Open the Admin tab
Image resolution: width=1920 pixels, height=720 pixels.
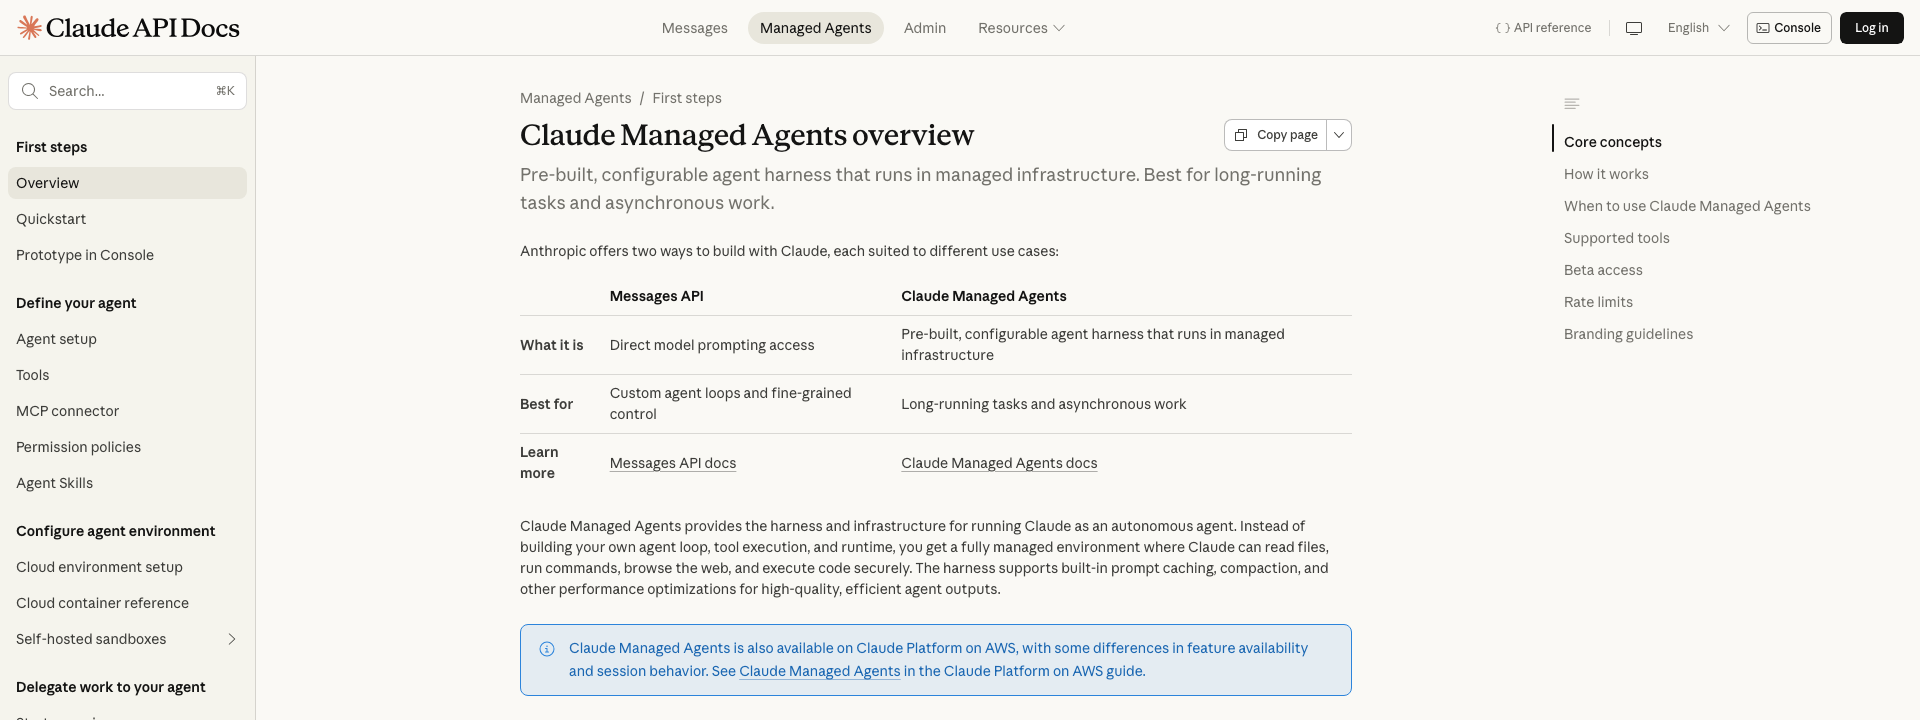pos(925,28)
